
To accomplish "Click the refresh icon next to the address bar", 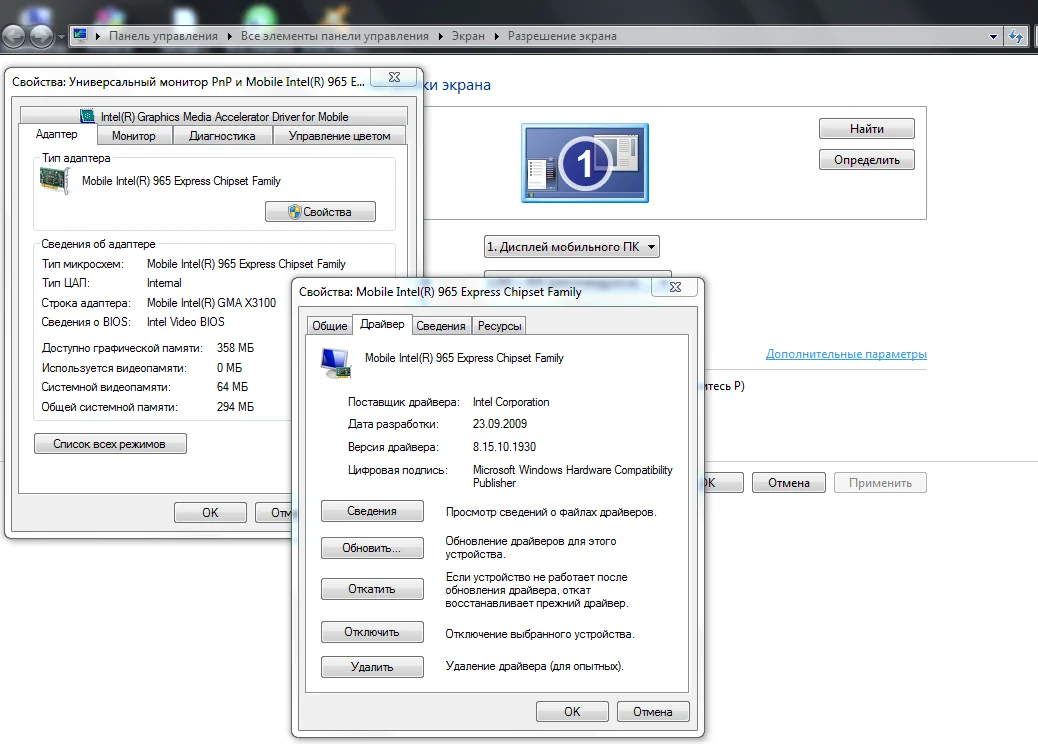I will [x=1016, y=36].
